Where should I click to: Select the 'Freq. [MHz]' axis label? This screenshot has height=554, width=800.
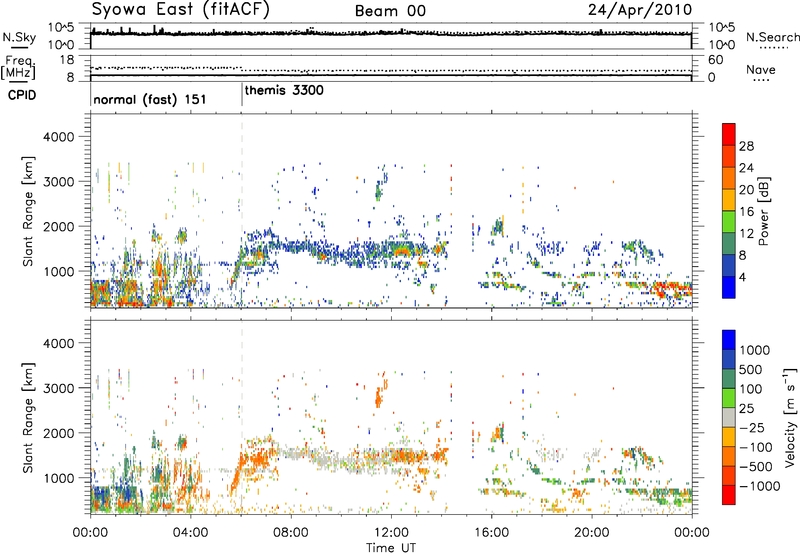click(x=19, y=67)
